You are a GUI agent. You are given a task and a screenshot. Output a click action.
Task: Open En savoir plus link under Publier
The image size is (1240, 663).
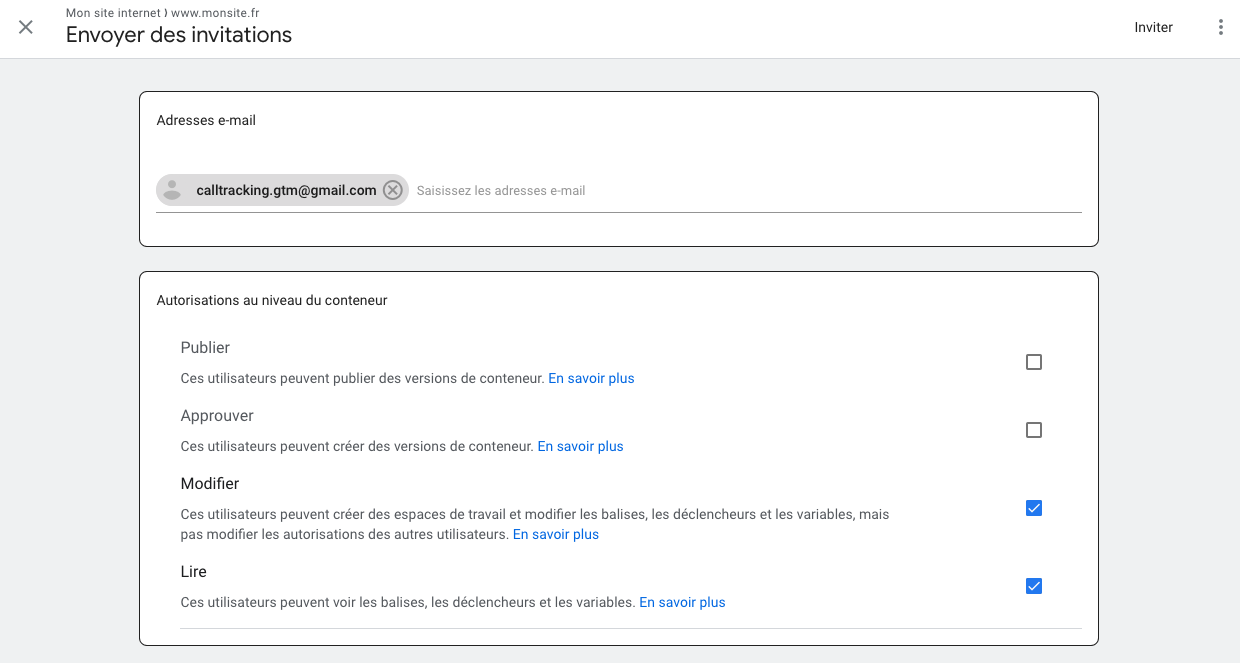(x=591, y=378)
